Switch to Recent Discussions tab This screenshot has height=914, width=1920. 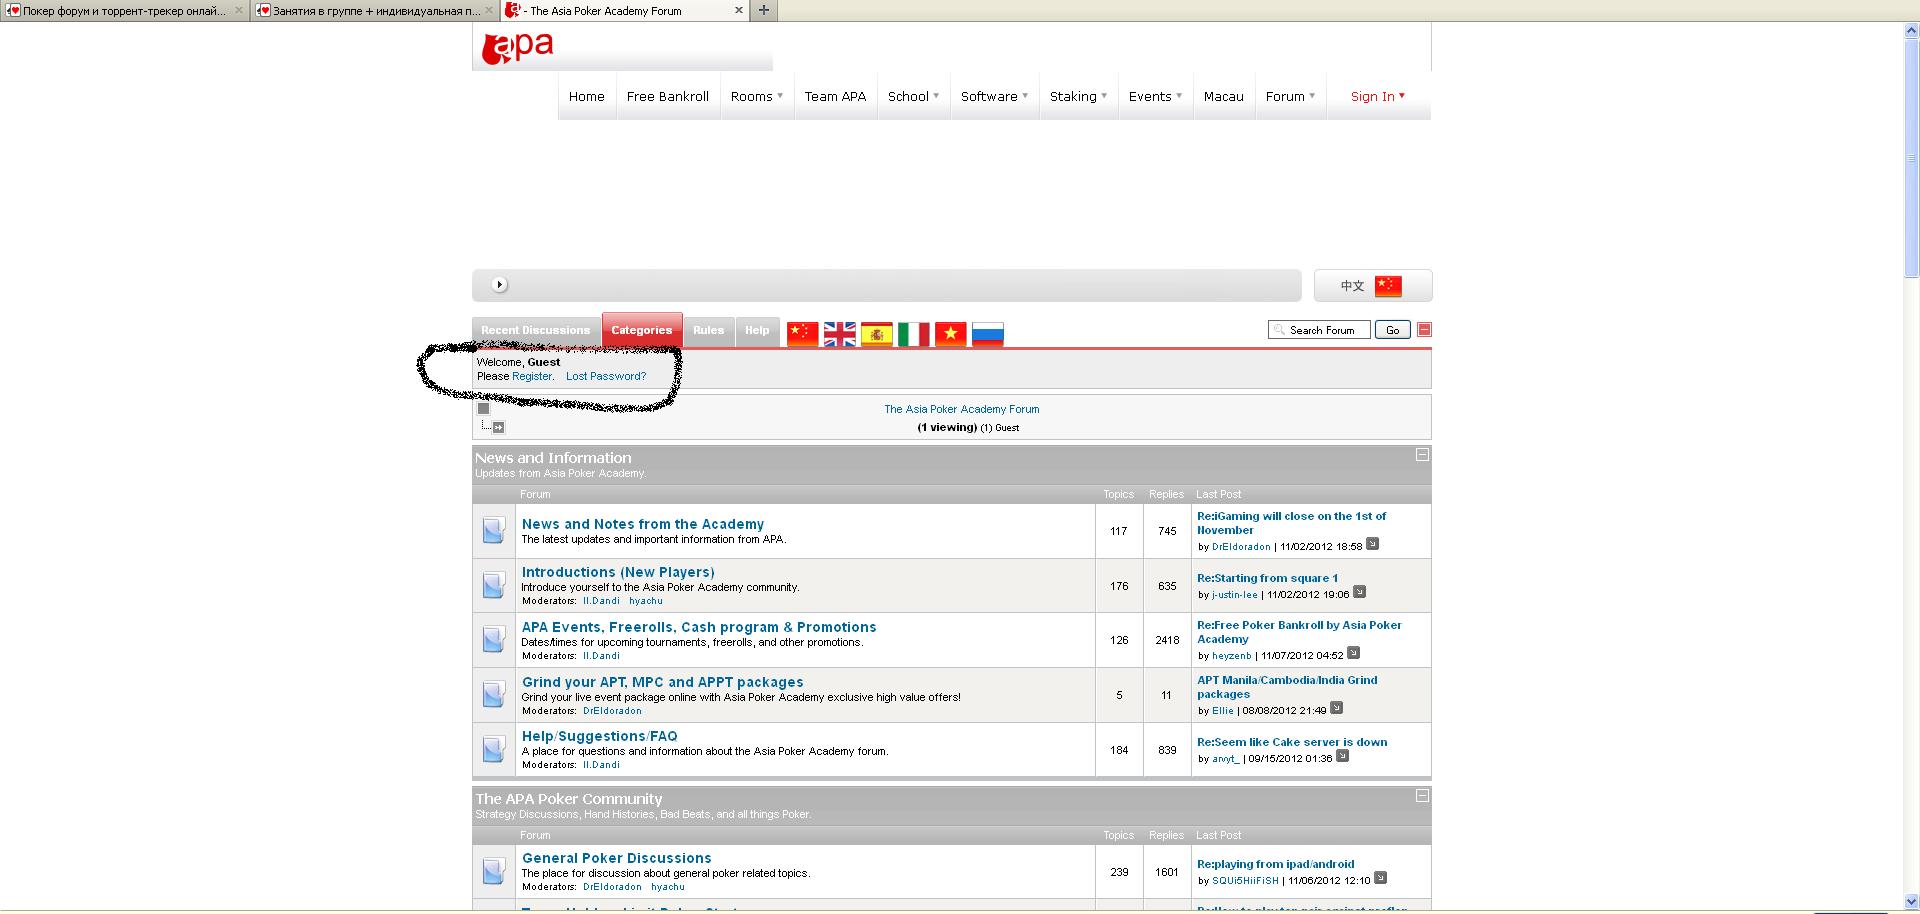[536, 330]
